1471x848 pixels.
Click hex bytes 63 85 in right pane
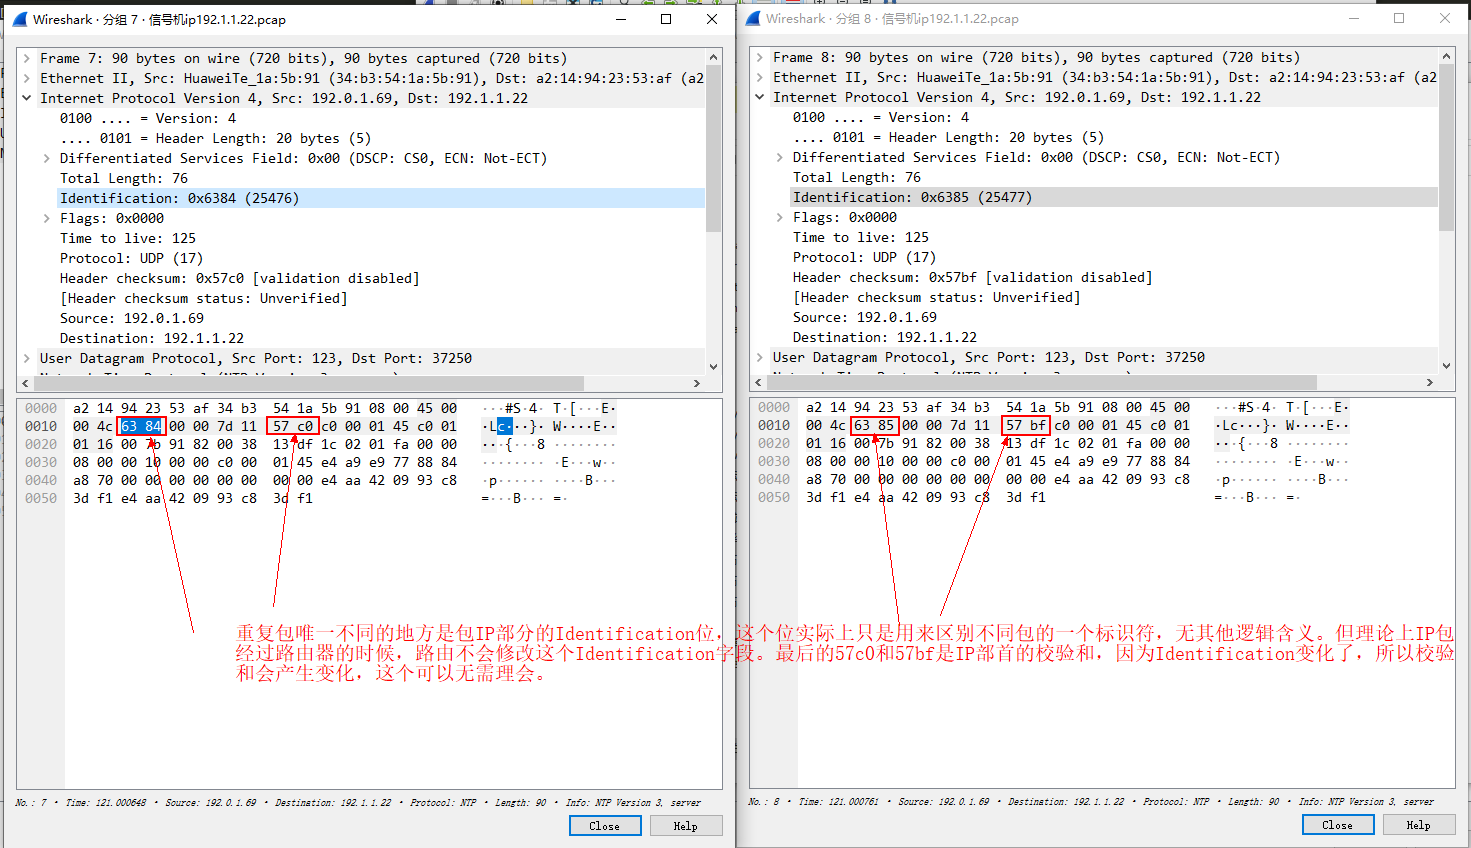click(x=874, y=425)
